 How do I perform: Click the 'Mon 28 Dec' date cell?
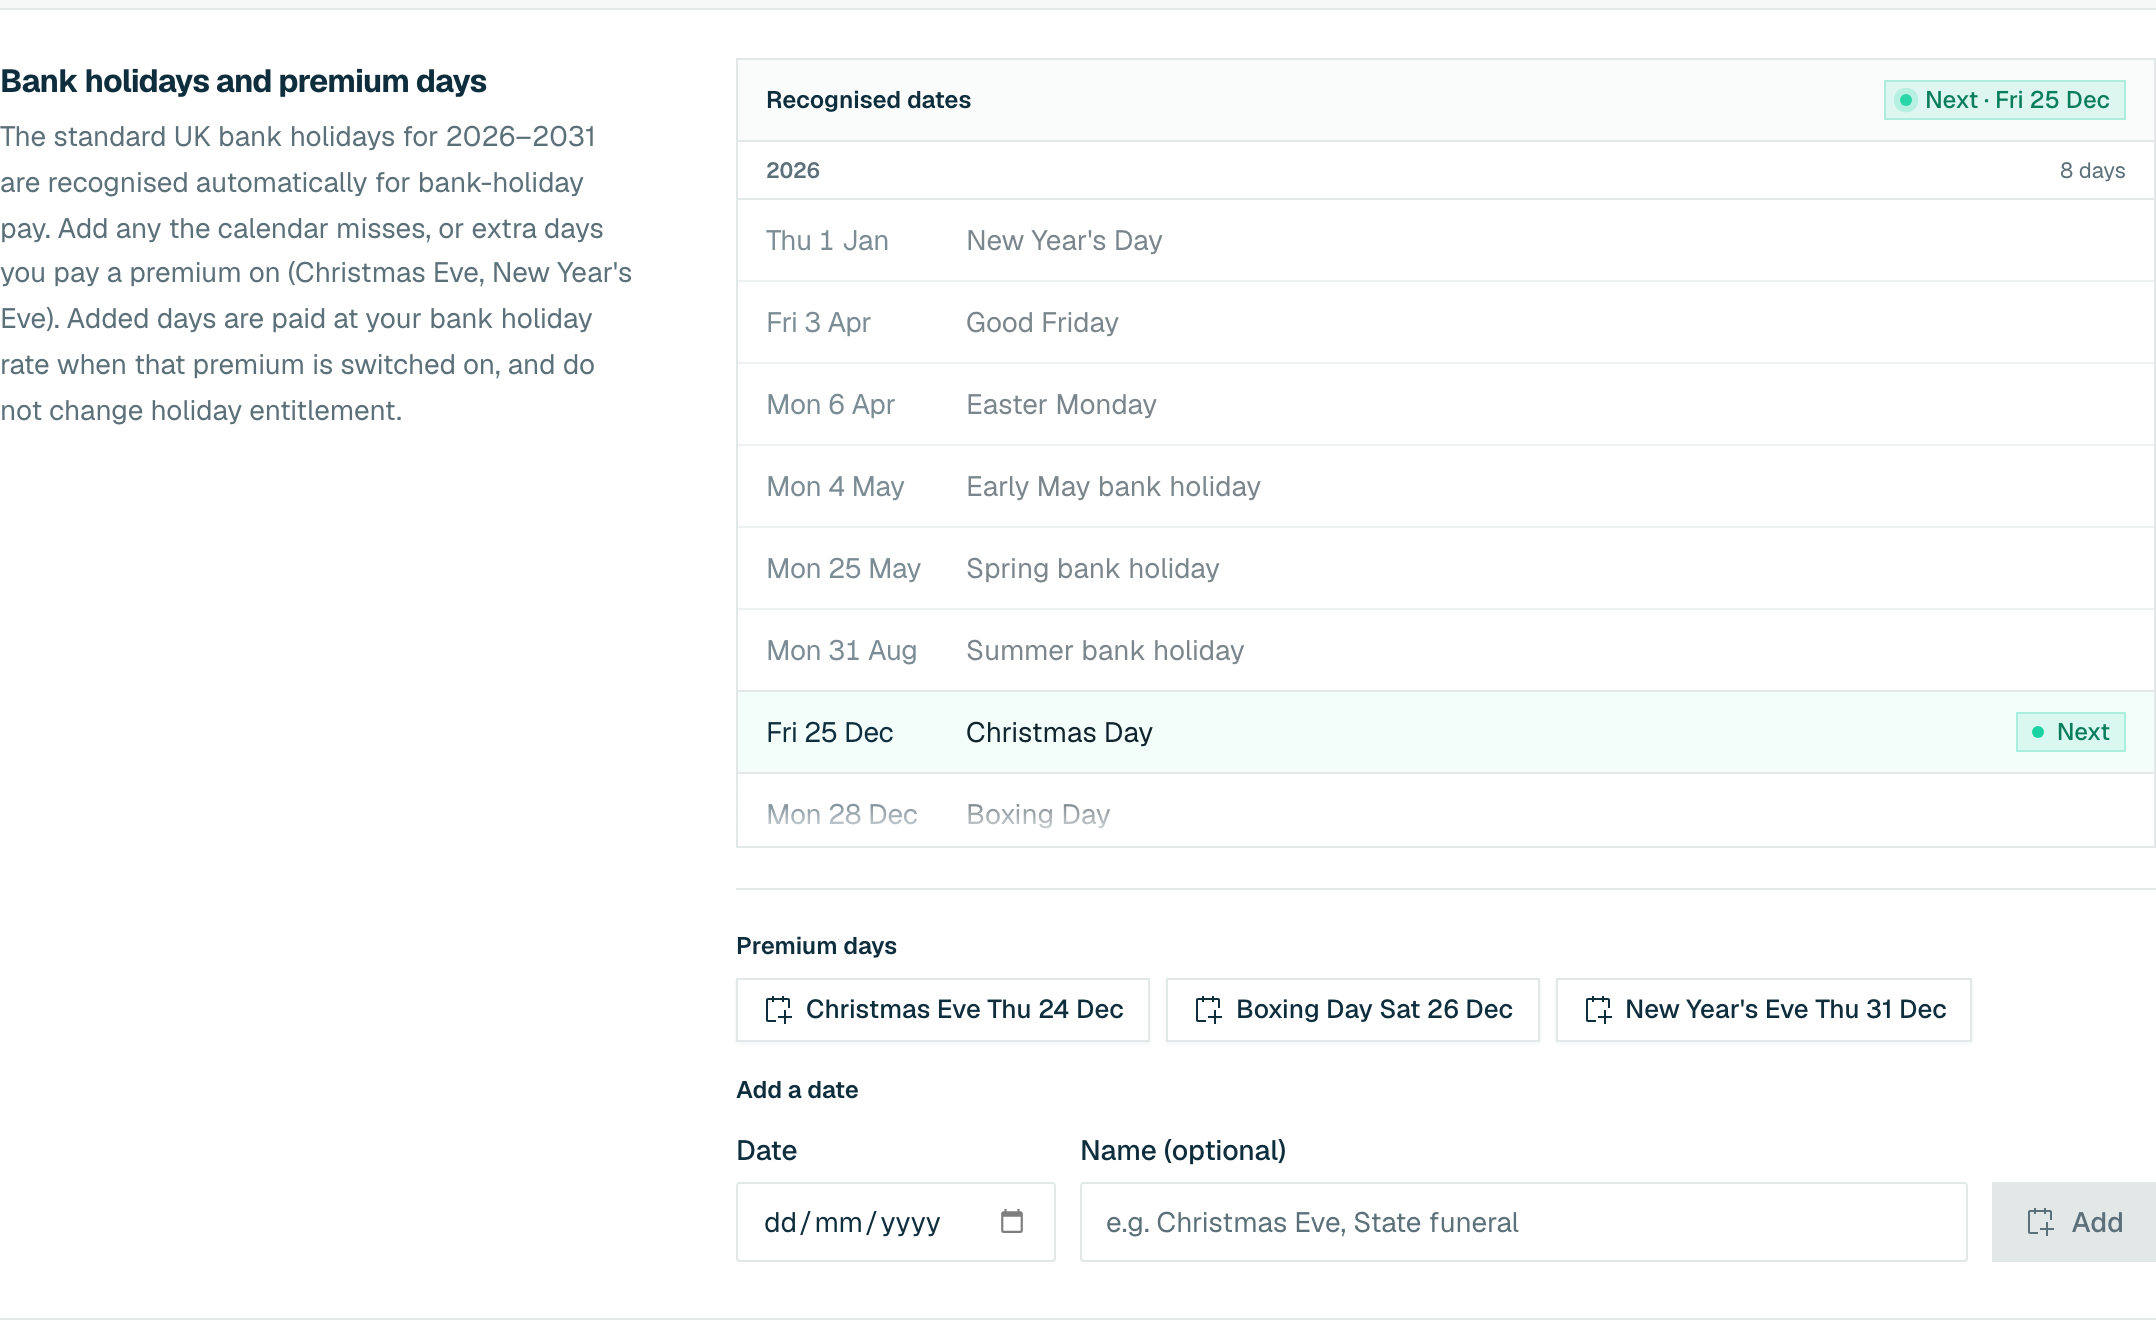(x=841, y=815)
